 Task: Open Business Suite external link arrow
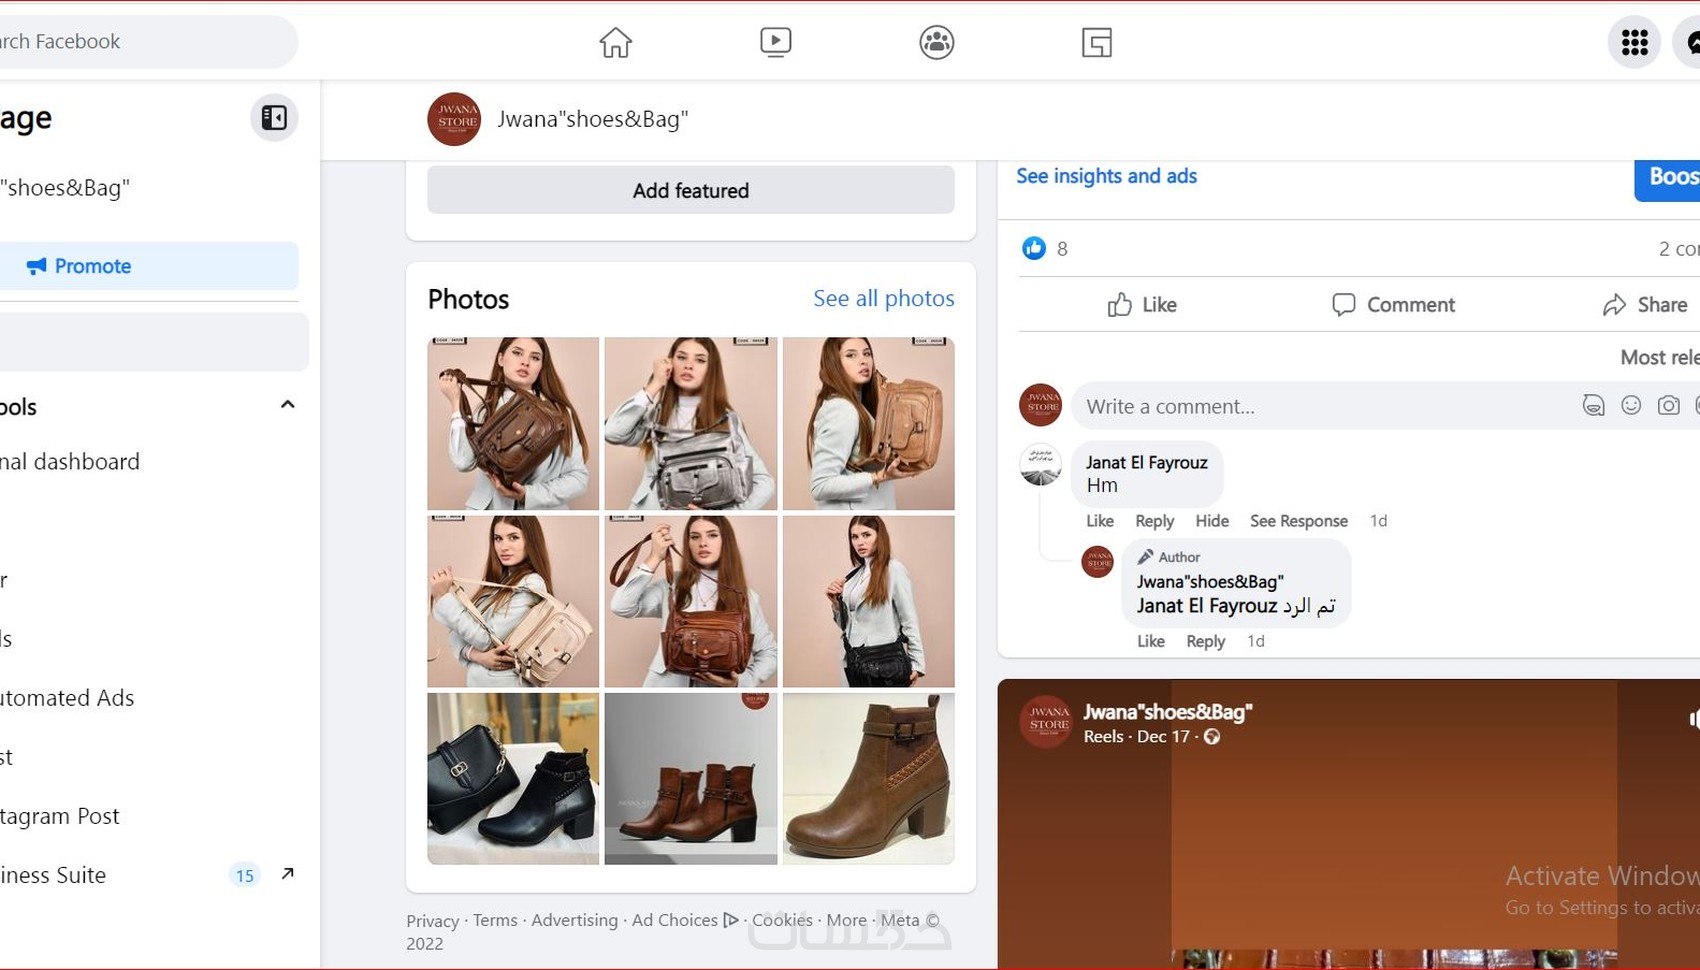(287, 874)
